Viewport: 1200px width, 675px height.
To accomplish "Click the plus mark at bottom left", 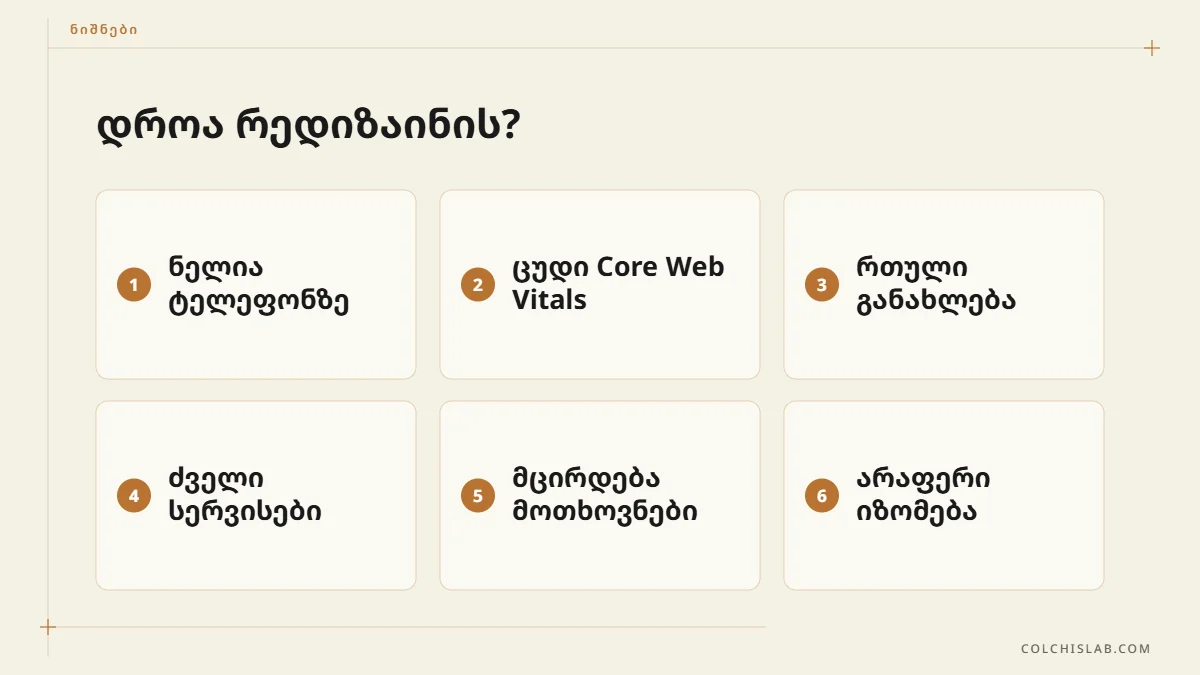I will pos(48,627).
